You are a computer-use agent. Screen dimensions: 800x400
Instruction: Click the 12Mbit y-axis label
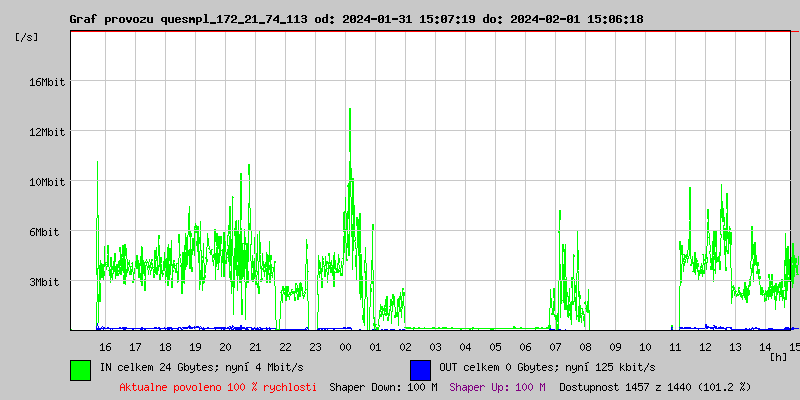(48, 132)
